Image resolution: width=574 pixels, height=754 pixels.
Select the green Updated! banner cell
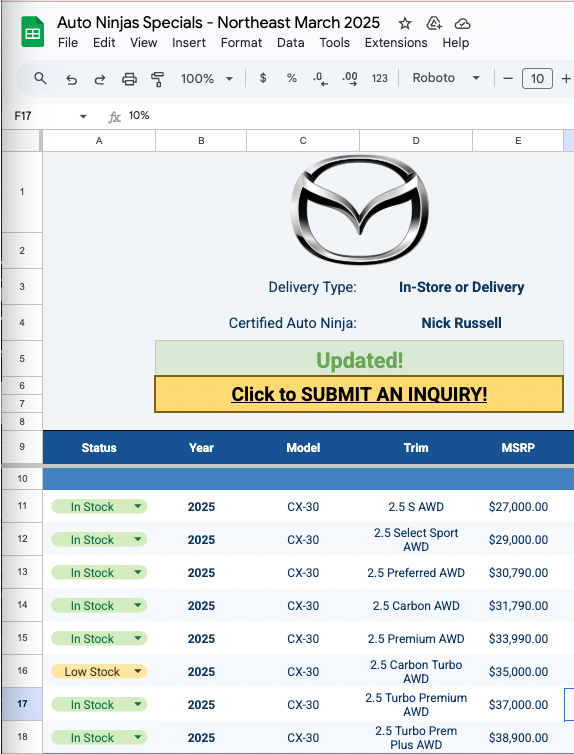tap(359, 360)
